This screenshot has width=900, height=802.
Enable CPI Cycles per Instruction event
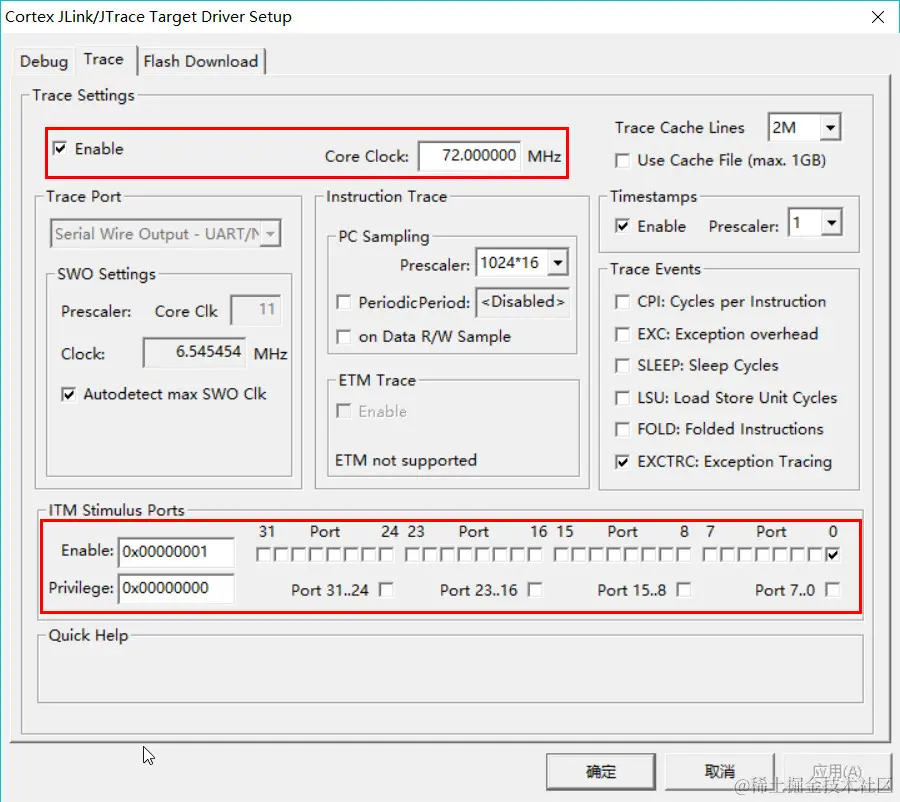pos(622,302)
